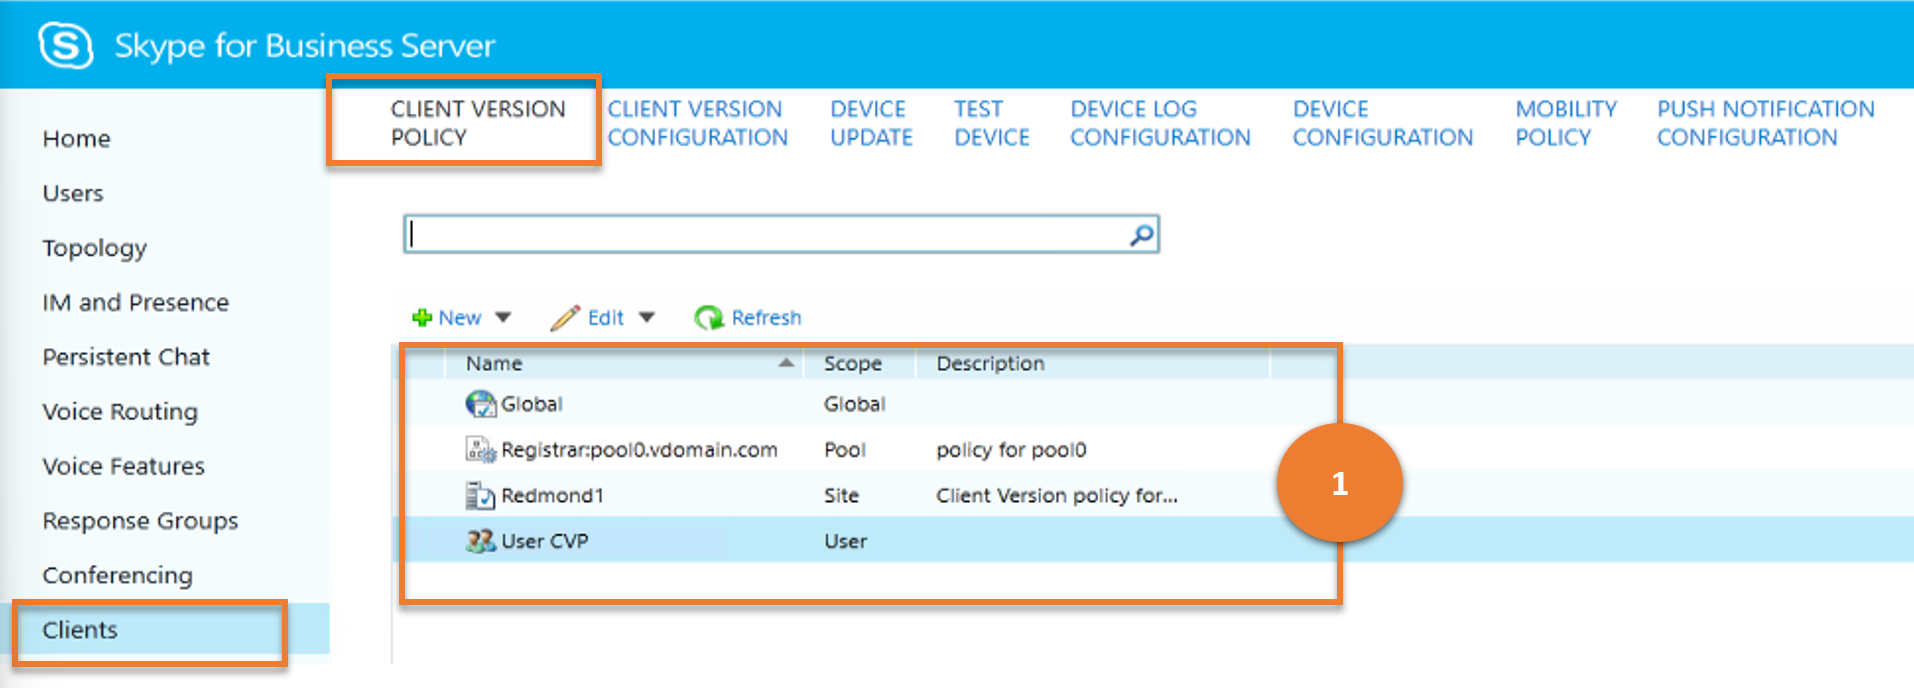Click the User CVP users icon
1914x688 pixels.
tap(481, 541)
